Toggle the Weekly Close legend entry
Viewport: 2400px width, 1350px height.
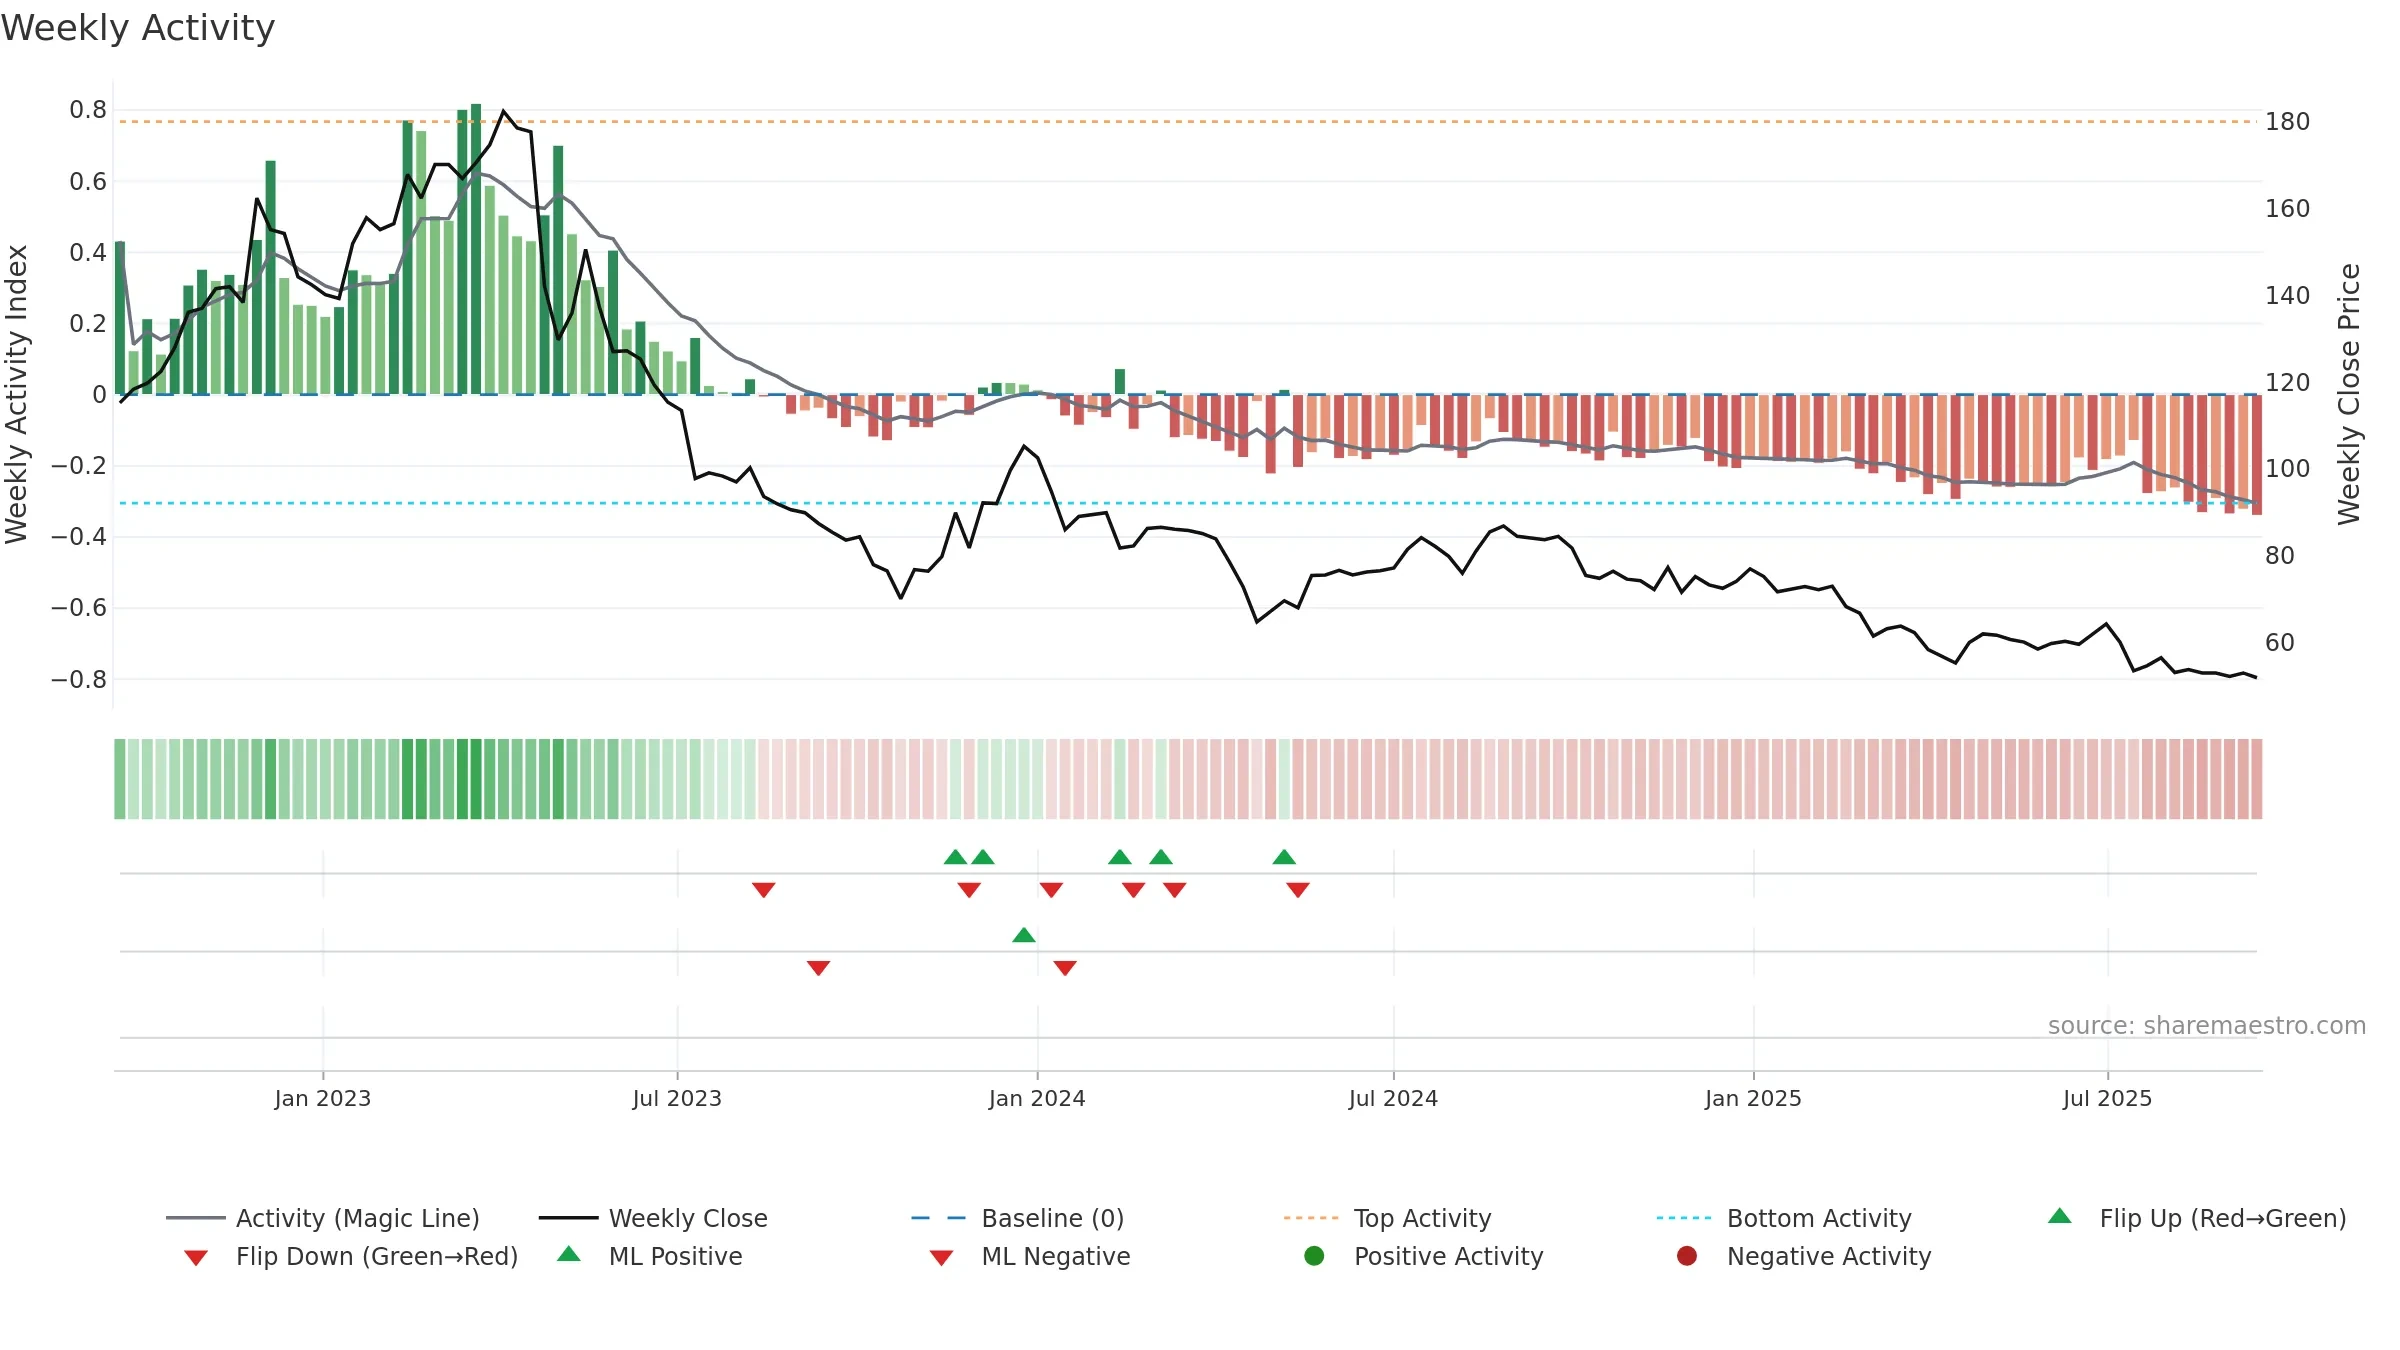click(x=653, y=1218)
